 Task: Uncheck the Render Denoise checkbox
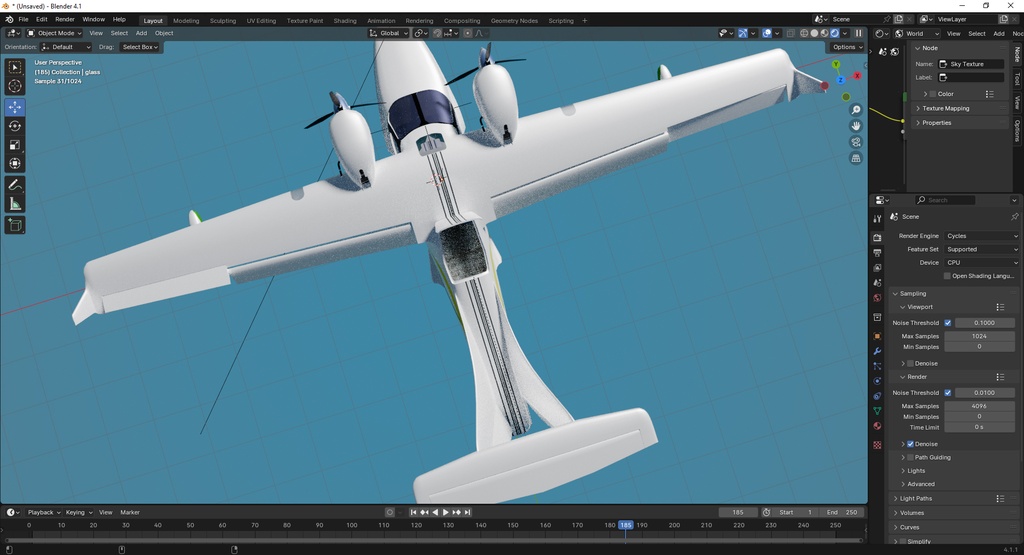tap(910, 444)
